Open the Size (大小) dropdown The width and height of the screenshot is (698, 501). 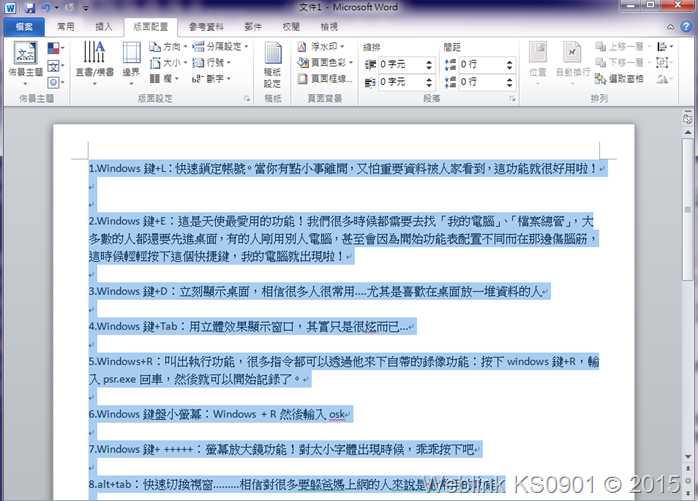(x=168, y=63)
